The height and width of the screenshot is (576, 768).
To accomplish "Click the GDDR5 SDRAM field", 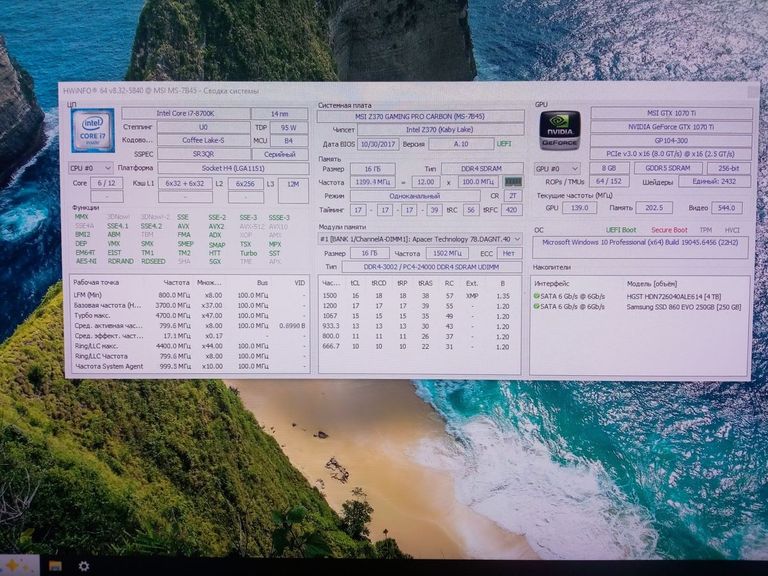I will coord(668,168).
